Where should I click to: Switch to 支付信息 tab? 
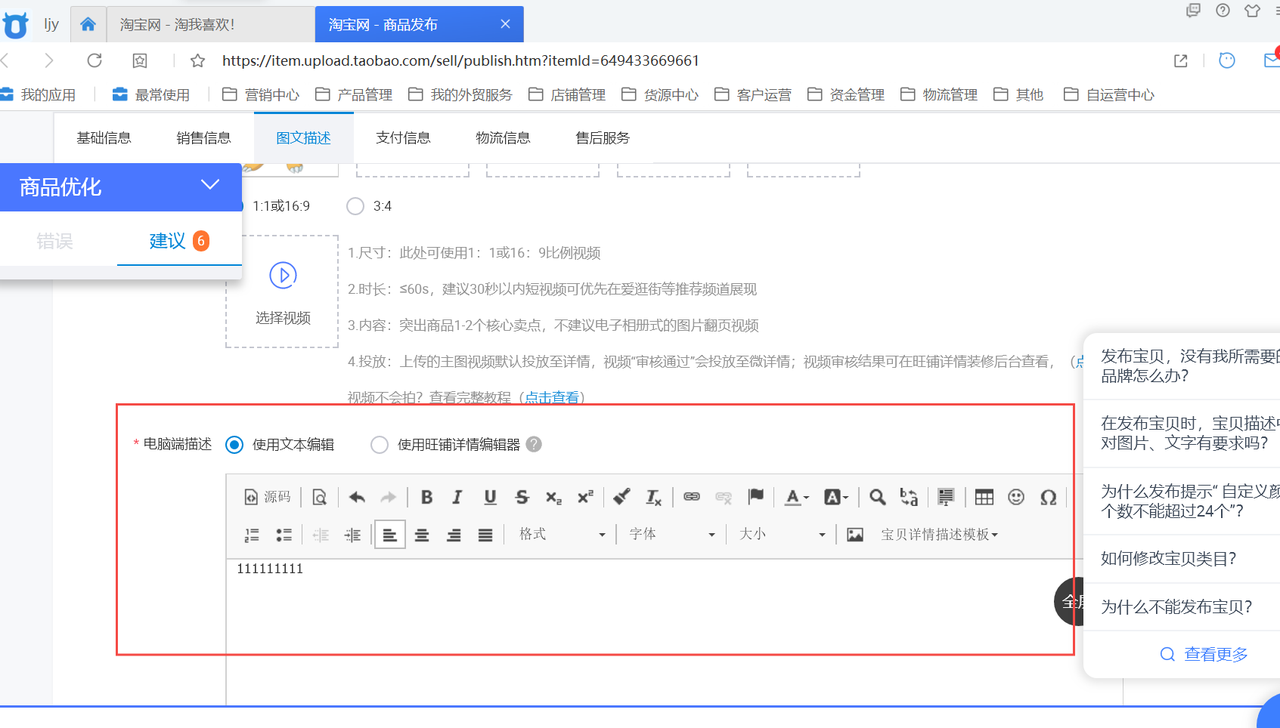pos(403,138)
